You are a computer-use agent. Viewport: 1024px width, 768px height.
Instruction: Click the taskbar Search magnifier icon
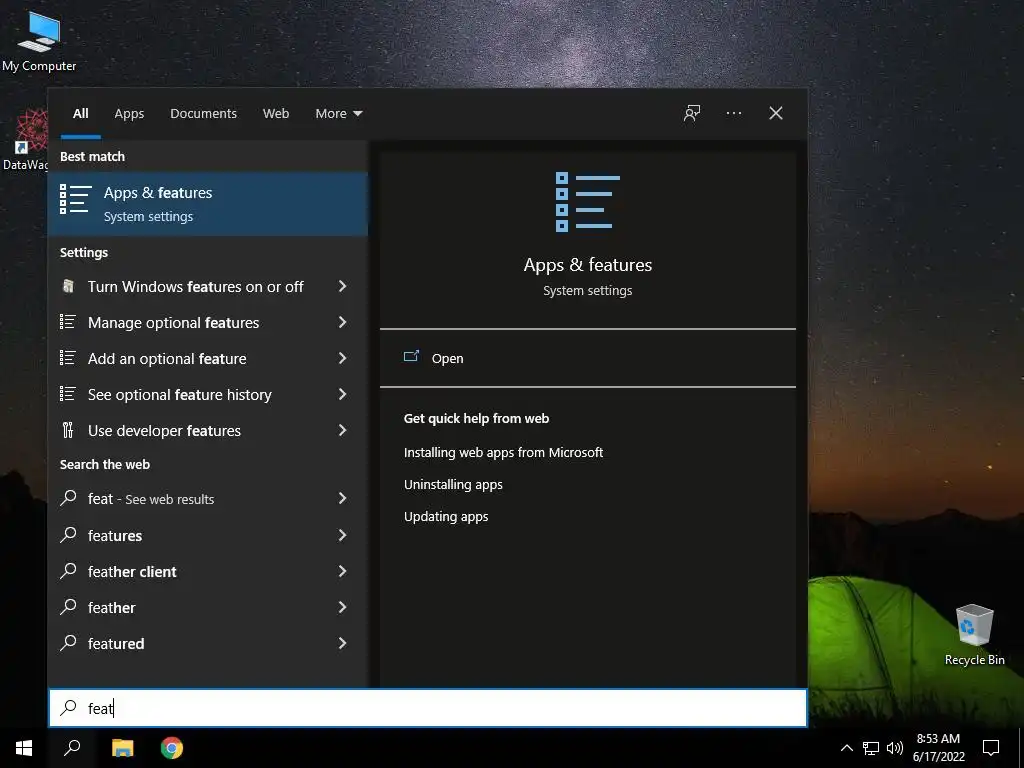pos(72,748)
